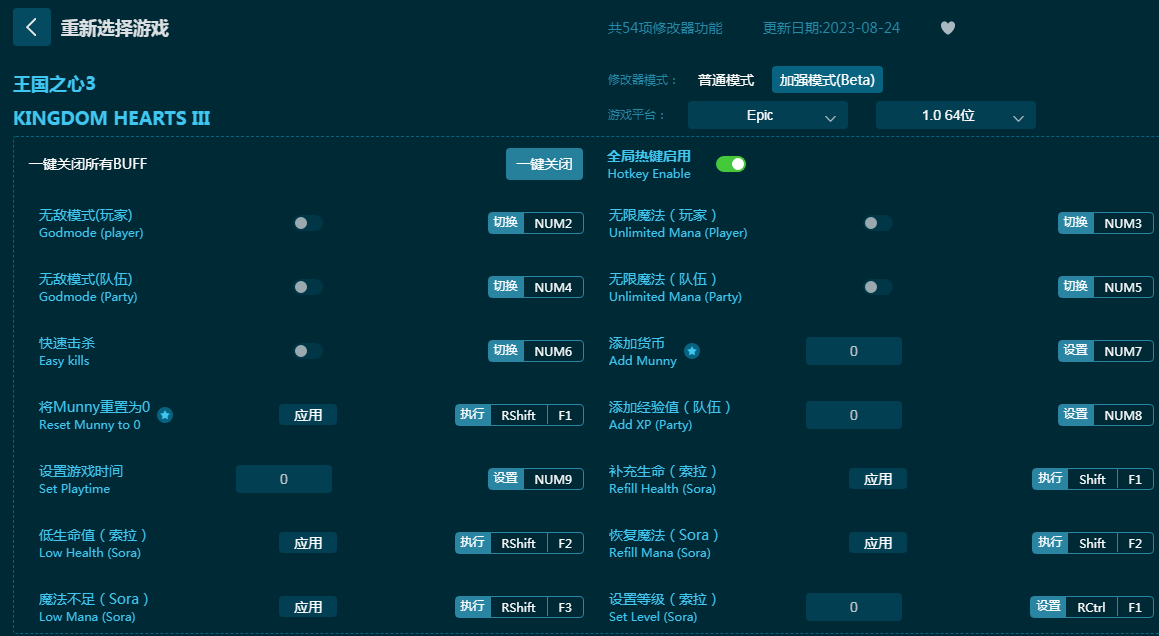Click the NUM2 hotkey for Godmode player
Screen dimensions: 1159x636
tap(535, 223)
